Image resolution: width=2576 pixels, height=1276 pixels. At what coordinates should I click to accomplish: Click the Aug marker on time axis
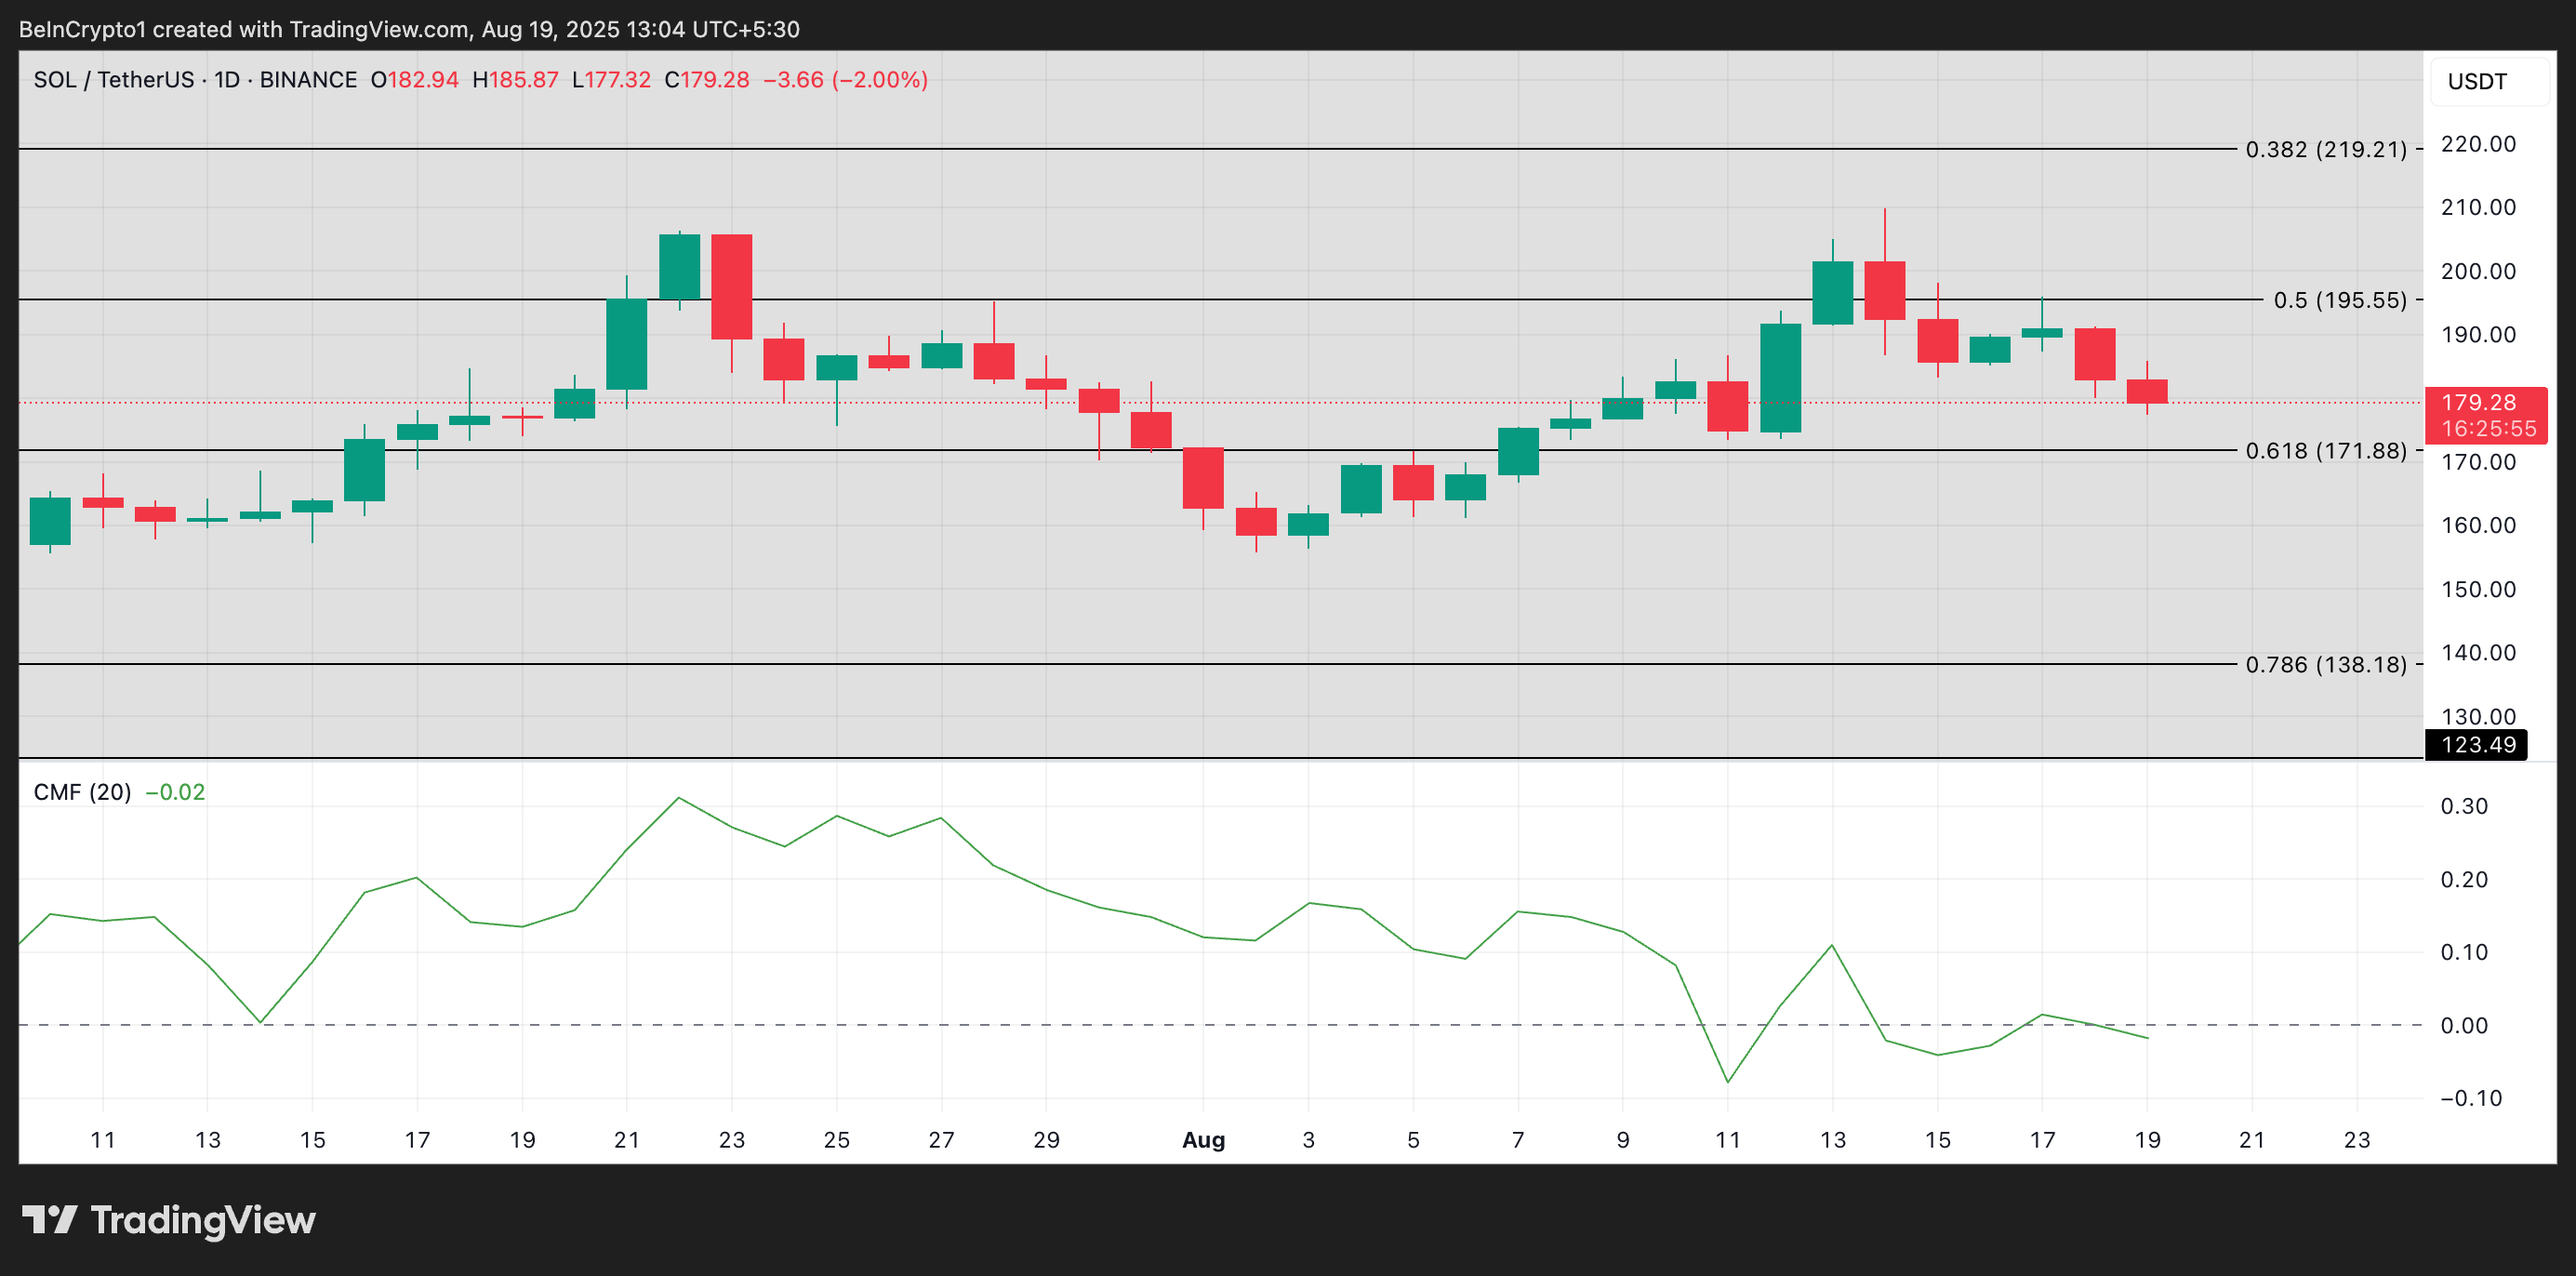(x=1203, y=1140)
